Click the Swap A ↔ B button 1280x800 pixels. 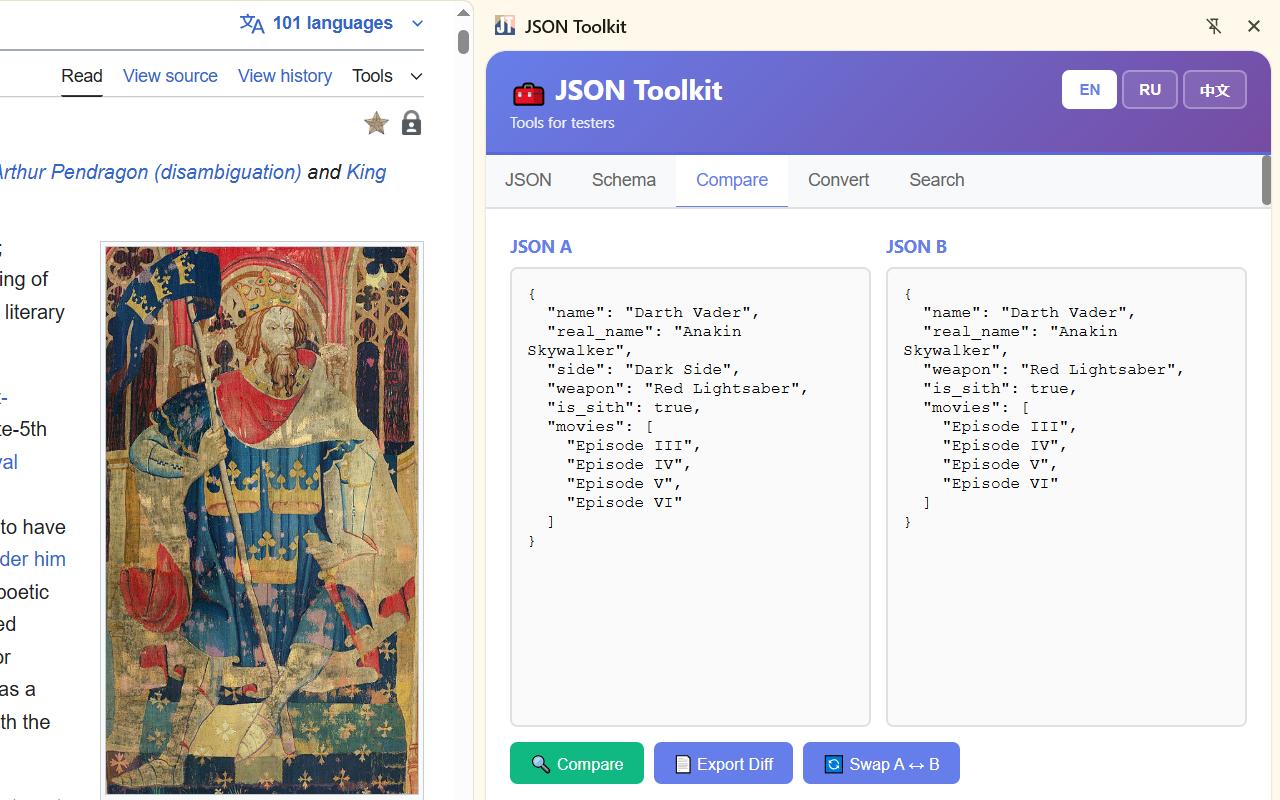881,763
